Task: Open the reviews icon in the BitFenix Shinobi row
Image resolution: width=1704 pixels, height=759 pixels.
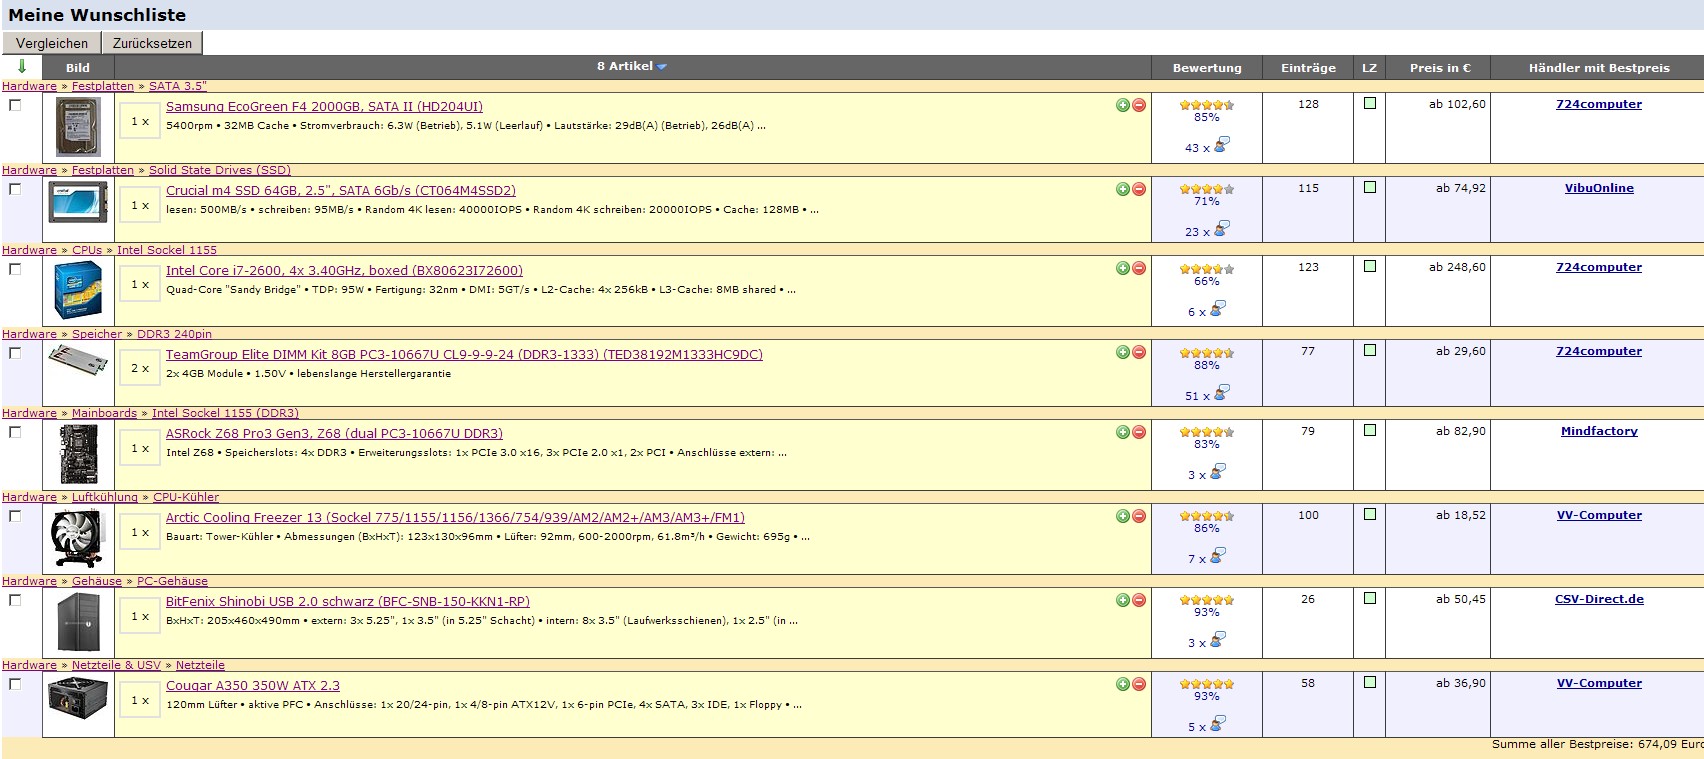Action: point(1217,640)
